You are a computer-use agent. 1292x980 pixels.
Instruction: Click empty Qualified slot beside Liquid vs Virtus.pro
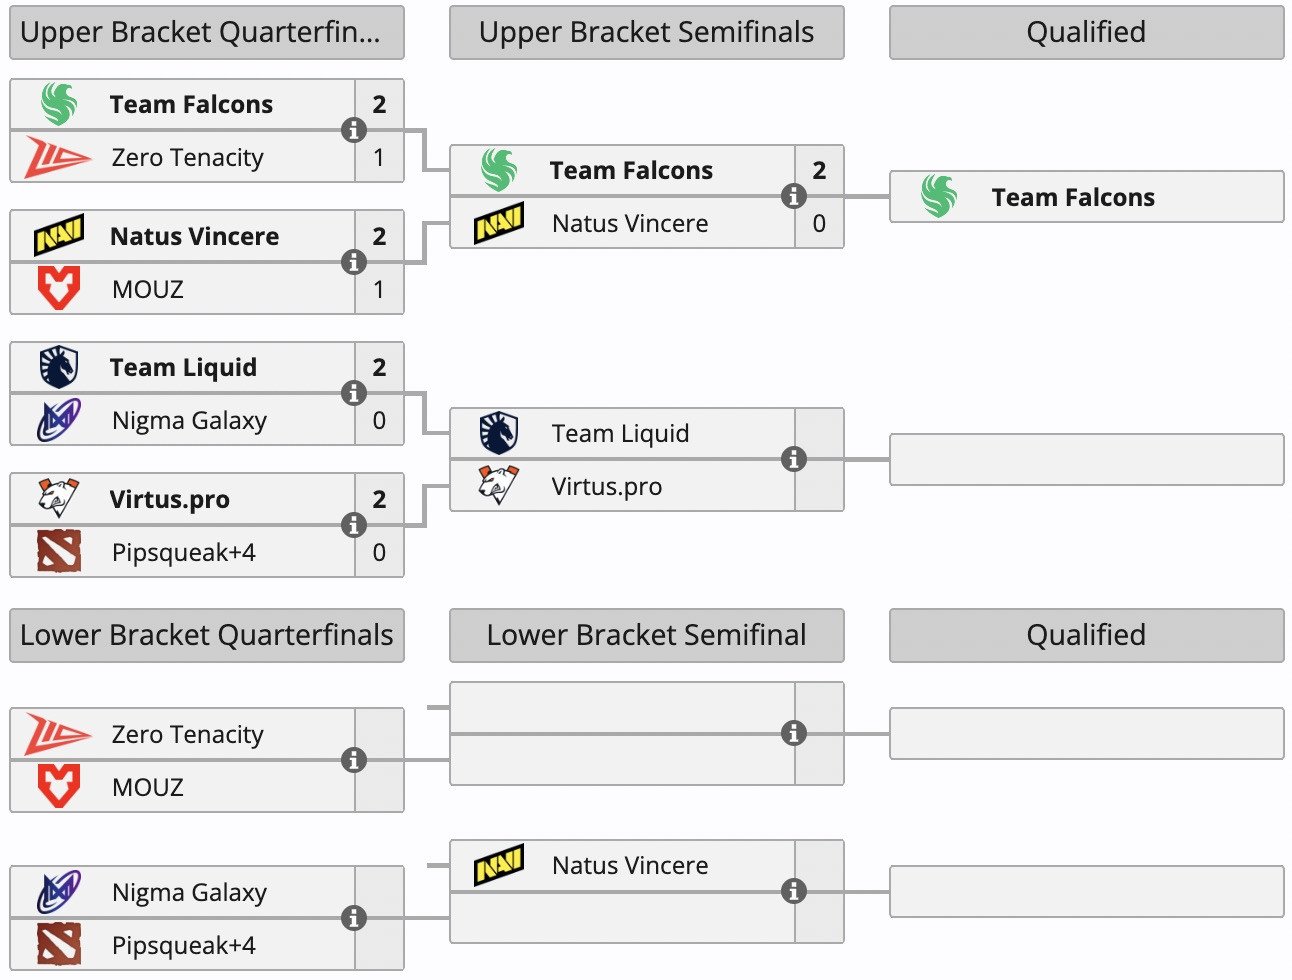[1086, 459]
